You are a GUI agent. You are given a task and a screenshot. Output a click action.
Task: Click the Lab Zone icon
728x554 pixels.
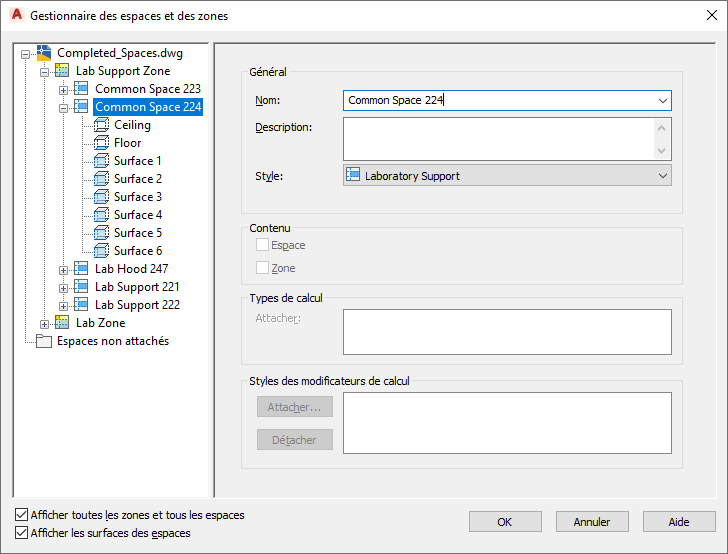[x=62, y=323]
